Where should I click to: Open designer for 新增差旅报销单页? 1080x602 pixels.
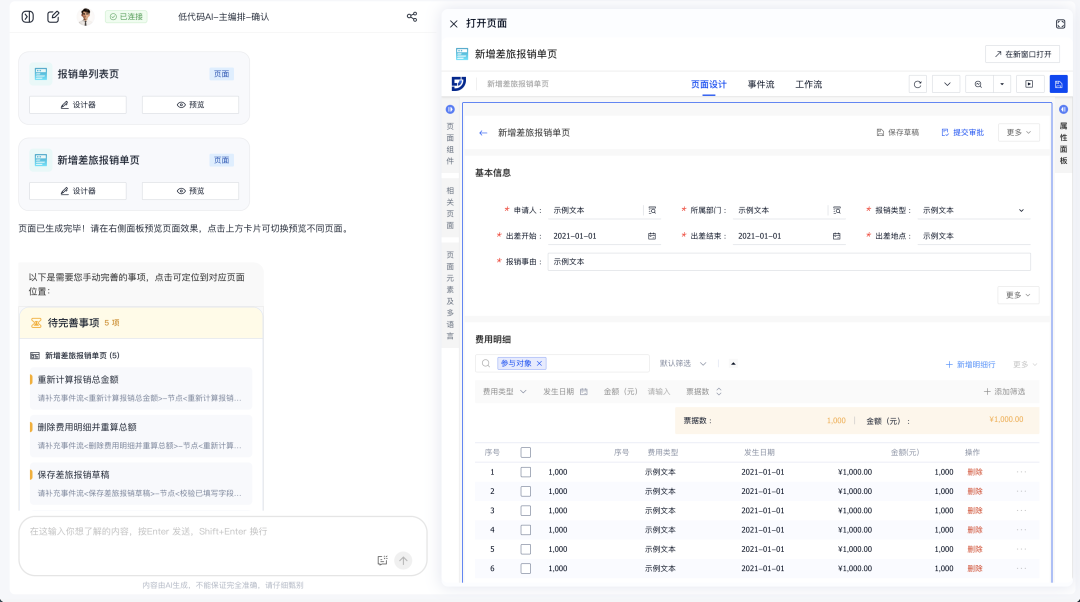(78, 191)
